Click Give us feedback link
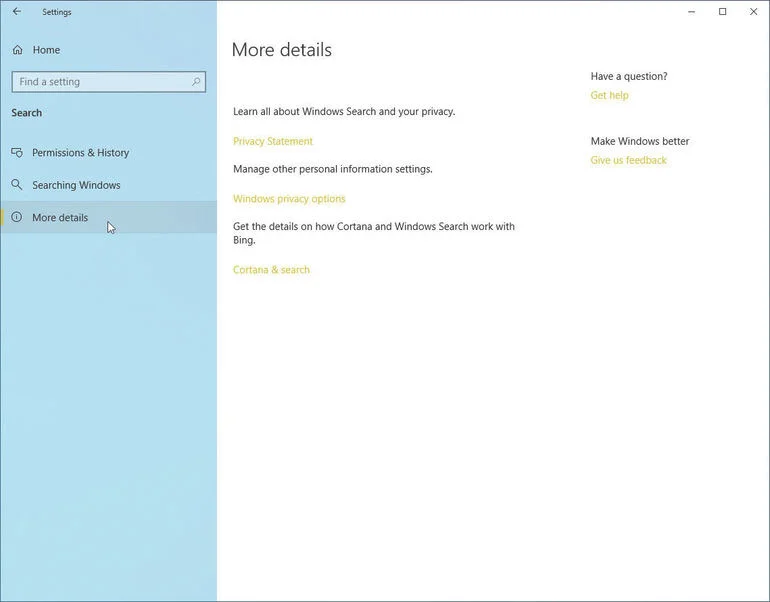The image size is (770, 602). (629, 160)
